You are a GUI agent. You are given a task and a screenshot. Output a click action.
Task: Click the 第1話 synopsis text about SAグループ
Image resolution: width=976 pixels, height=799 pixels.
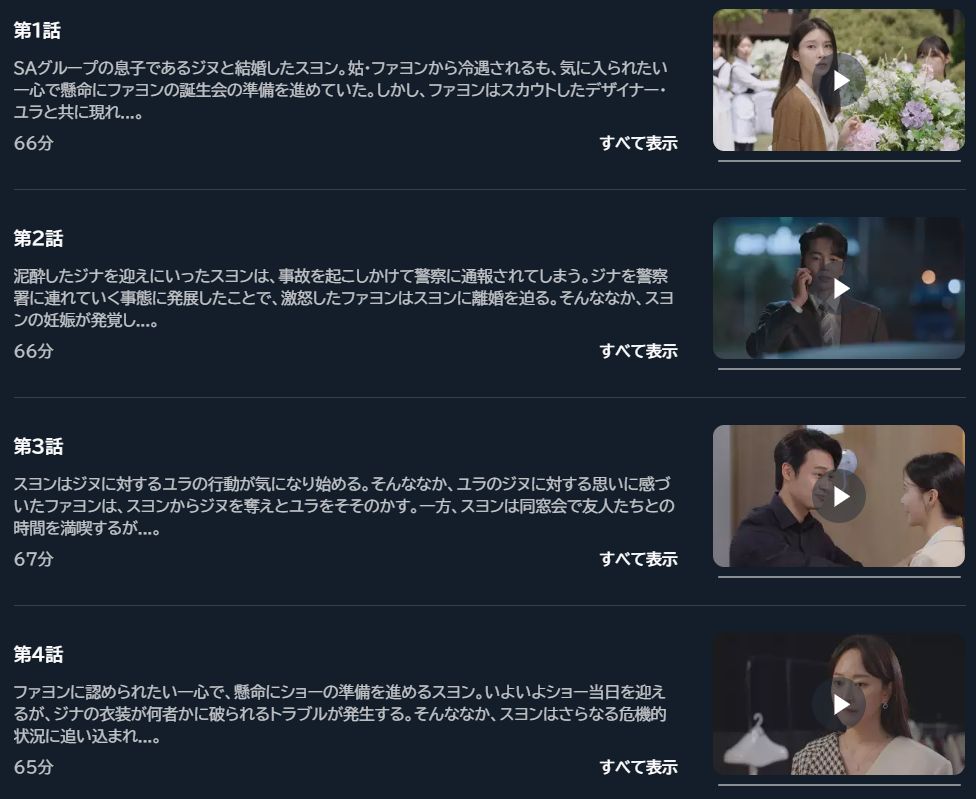click(x=340, y=90)
